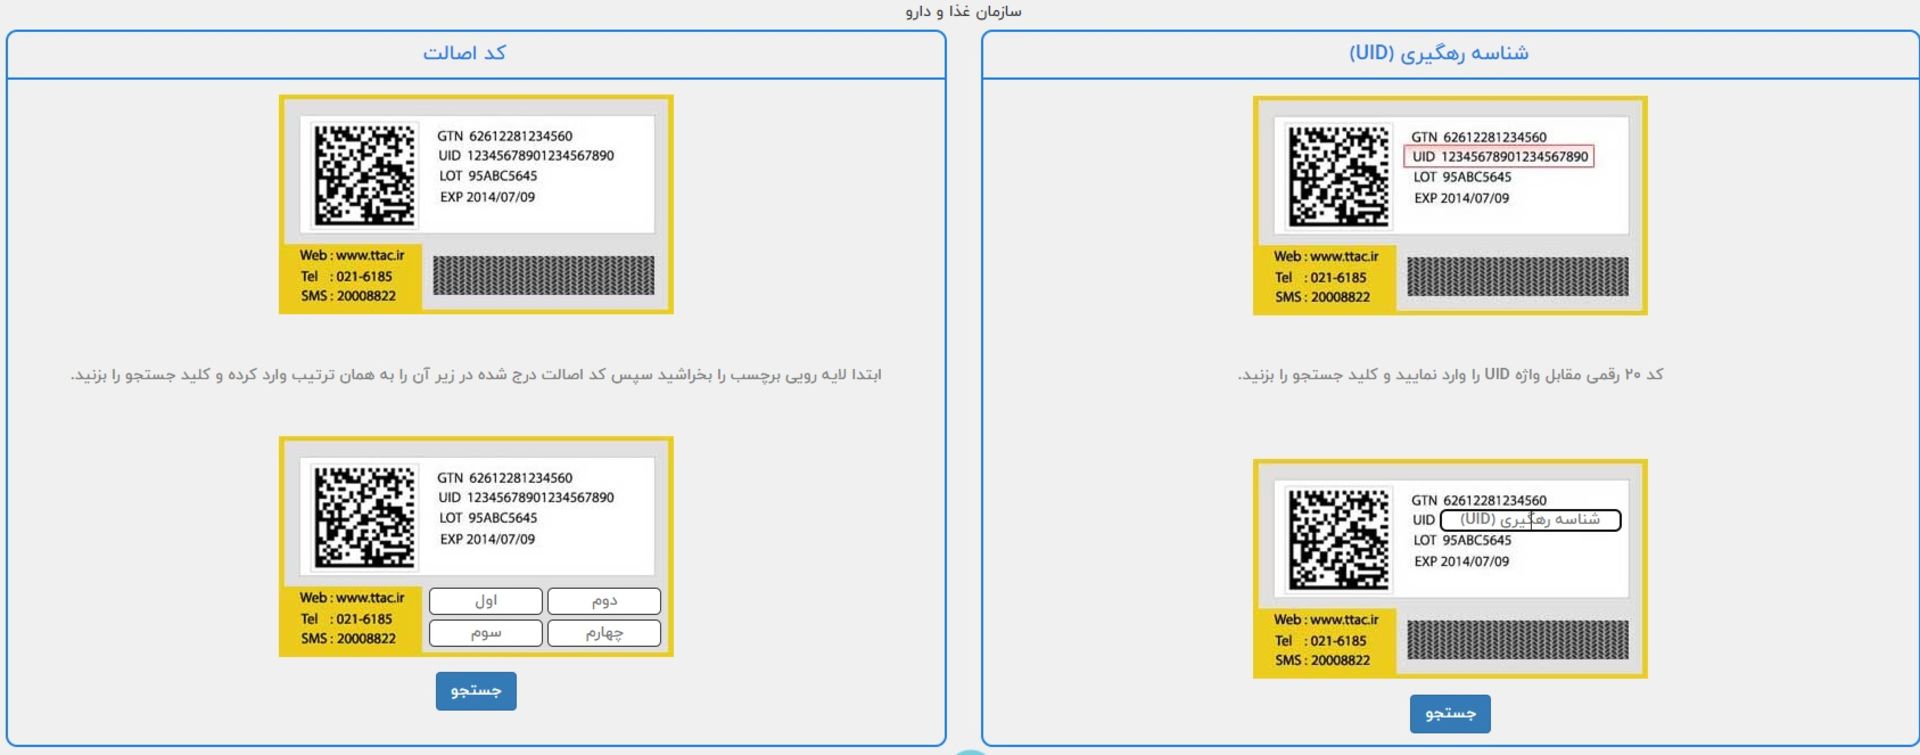Screen dimensions: 1920x755
Task: Click the QR code in the upper کد اصالت label
Action: 364,175
